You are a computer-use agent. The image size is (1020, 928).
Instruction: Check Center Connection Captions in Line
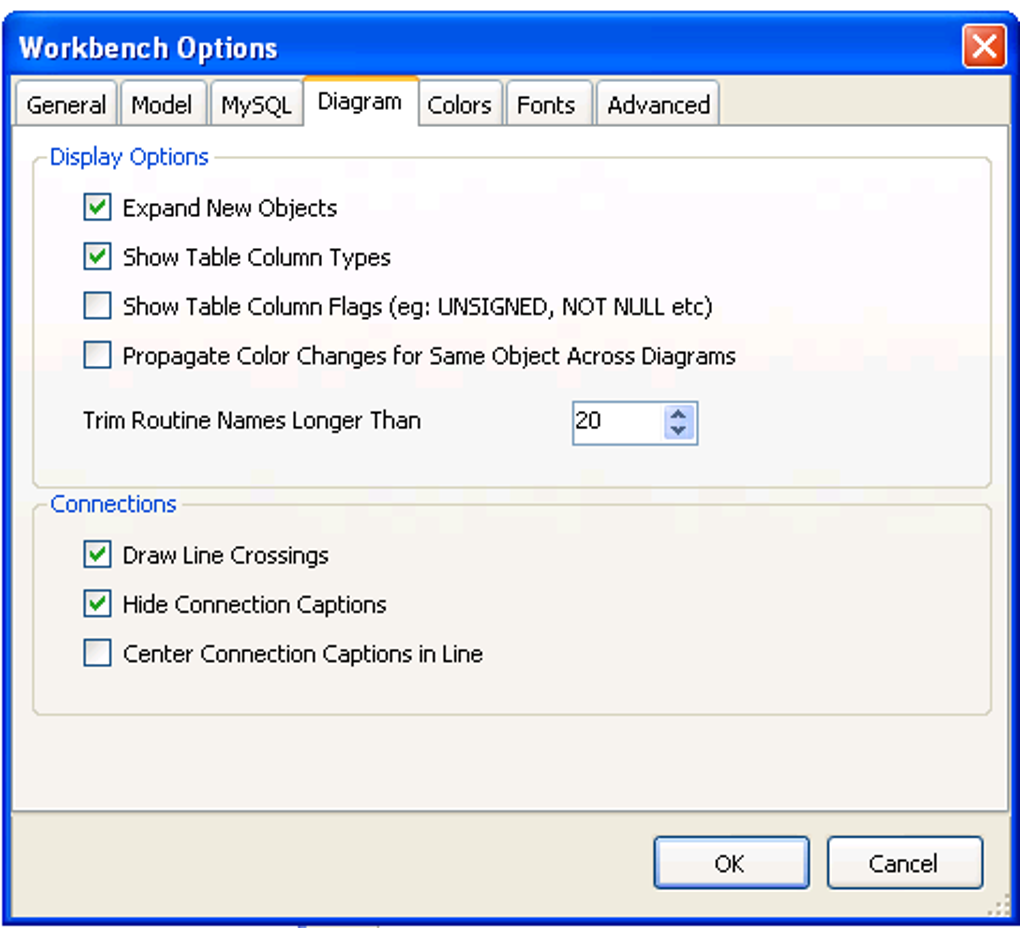coord(98,653)
